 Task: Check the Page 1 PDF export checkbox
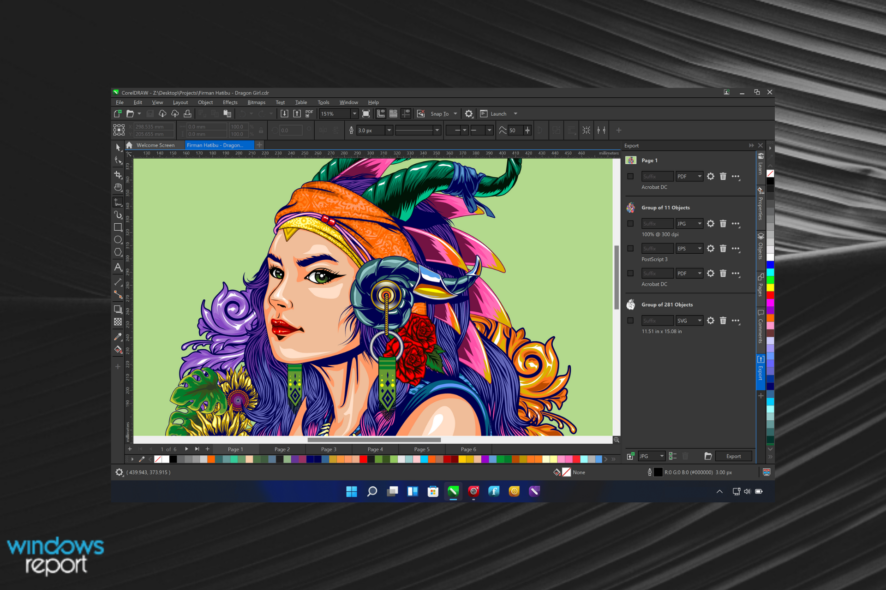(631, 176)
